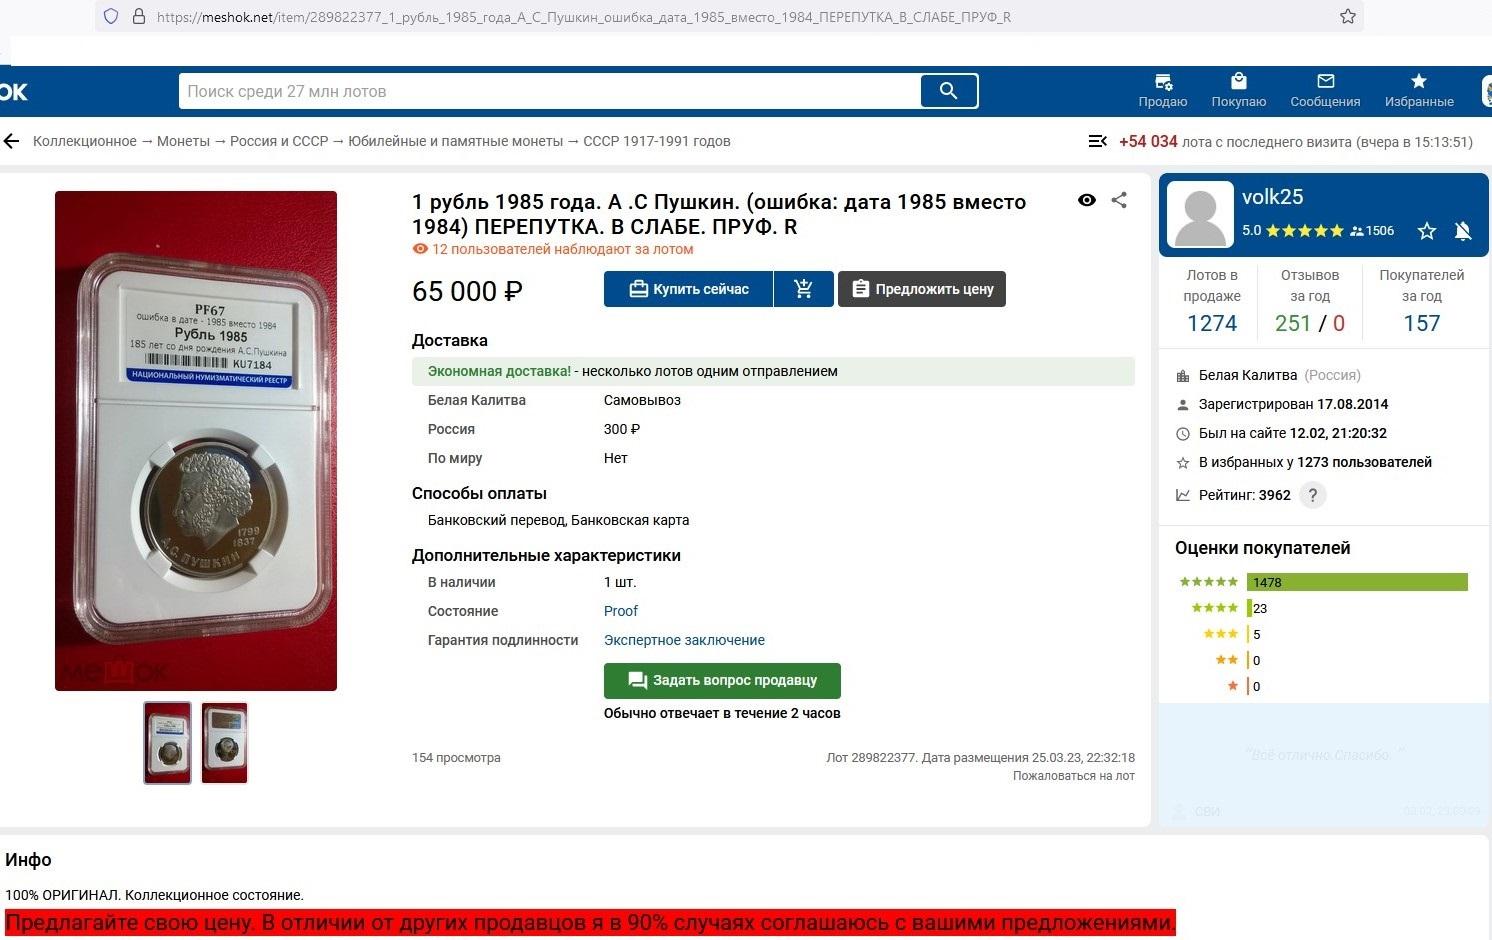Screen dimensions: 1492x940
Task: Open Сообщения messages
Action: [1325, 91]
